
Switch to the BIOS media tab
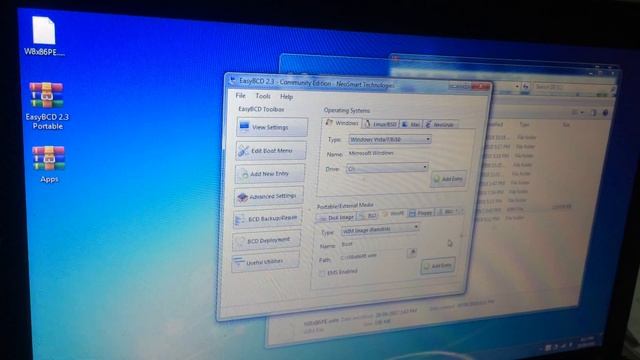445,212
